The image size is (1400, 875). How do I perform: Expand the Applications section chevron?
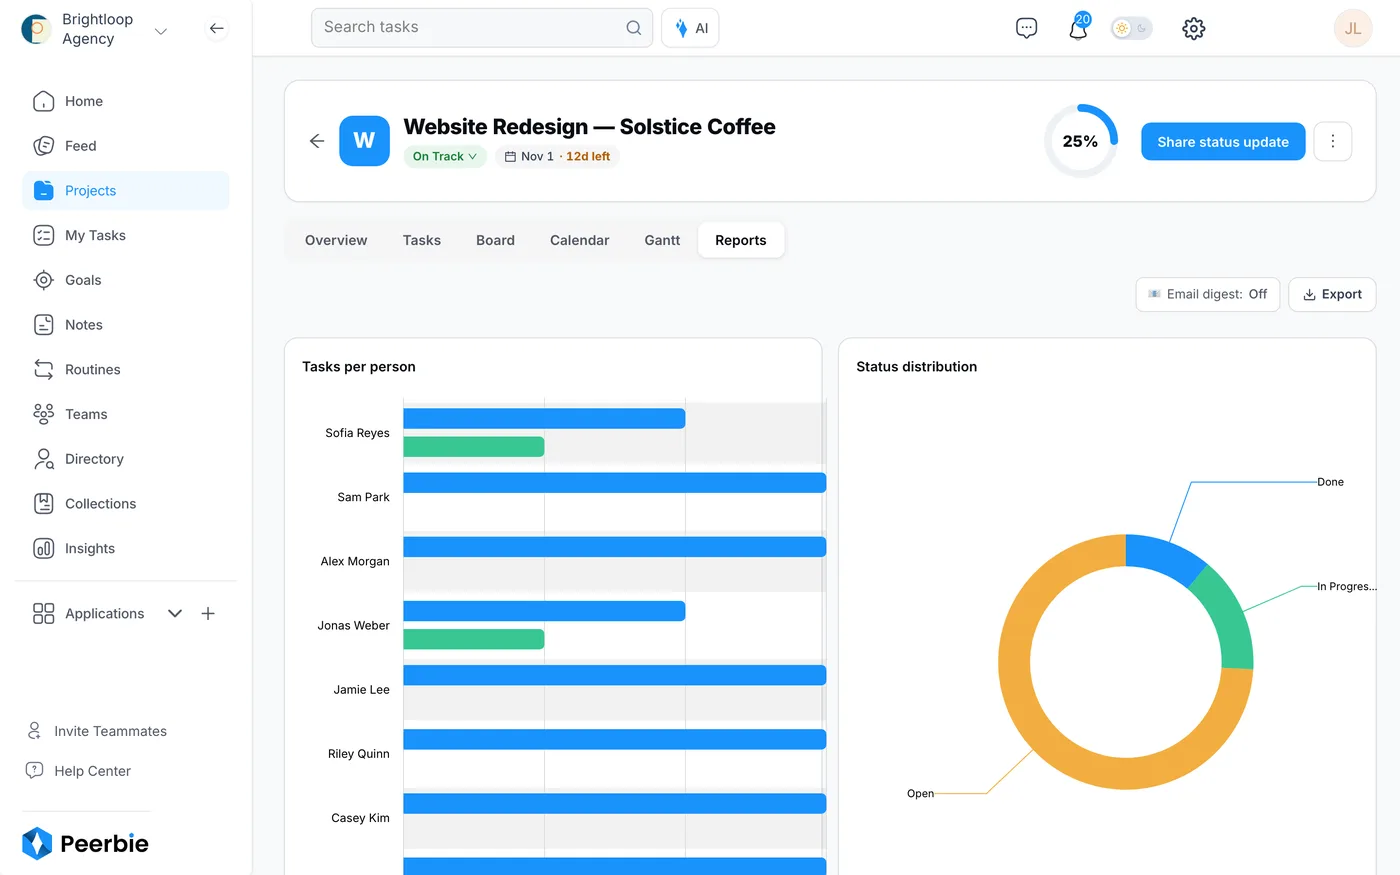click(175, 614)
